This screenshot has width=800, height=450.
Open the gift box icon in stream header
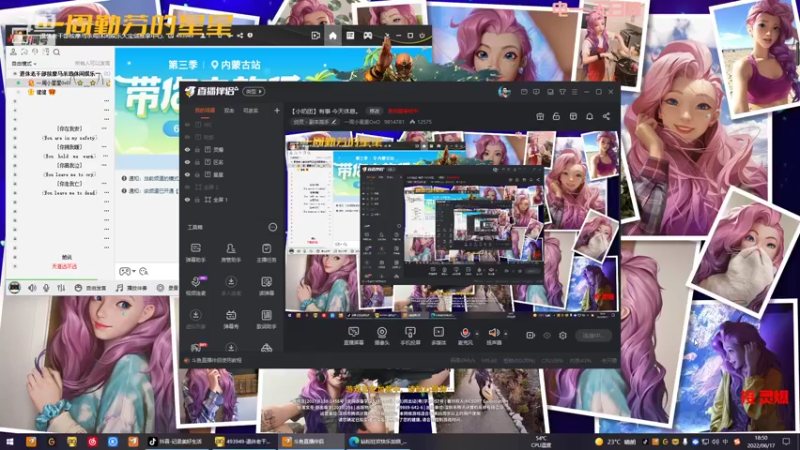pos(540,116)
